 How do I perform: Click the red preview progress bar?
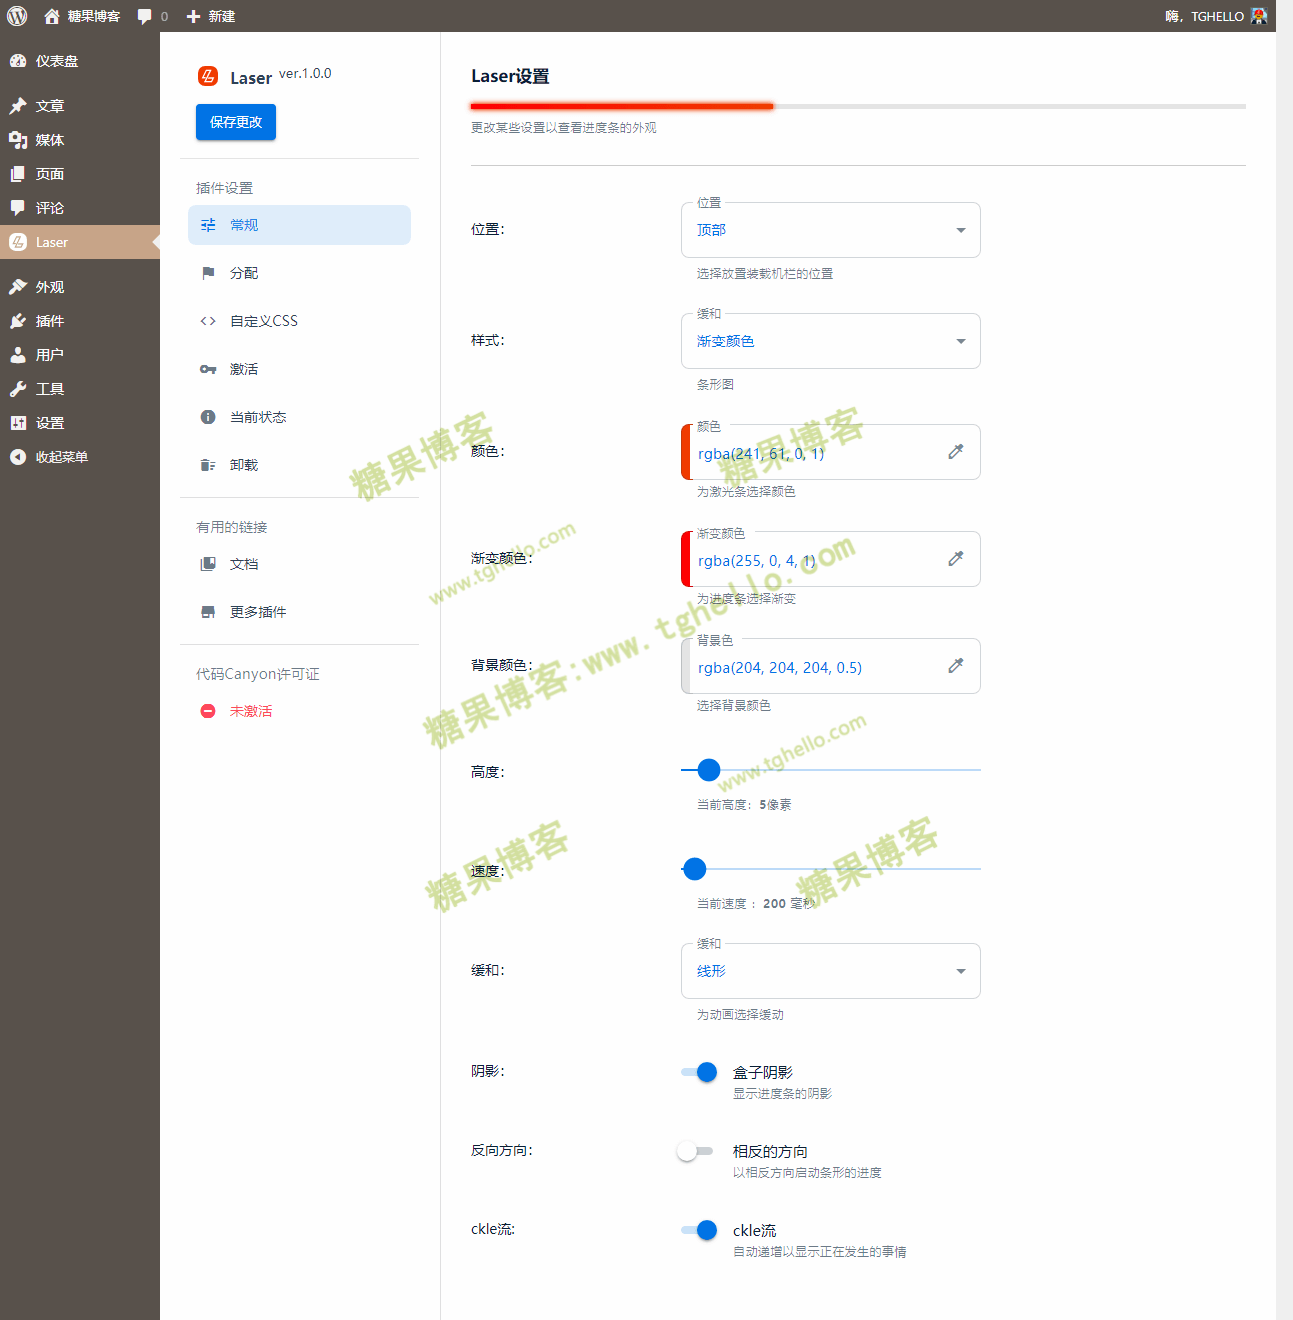[x=622, y=105]
